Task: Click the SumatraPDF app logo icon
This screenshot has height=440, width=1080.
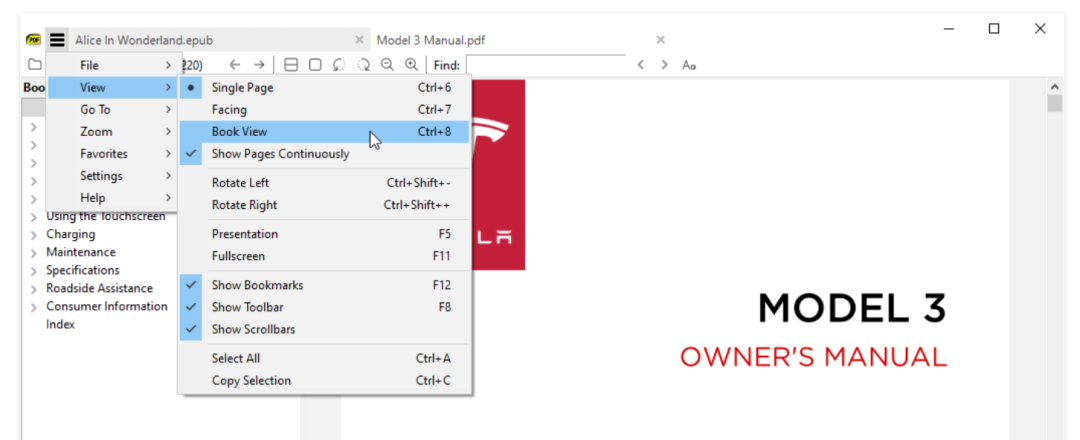Action: pos(33,40)
